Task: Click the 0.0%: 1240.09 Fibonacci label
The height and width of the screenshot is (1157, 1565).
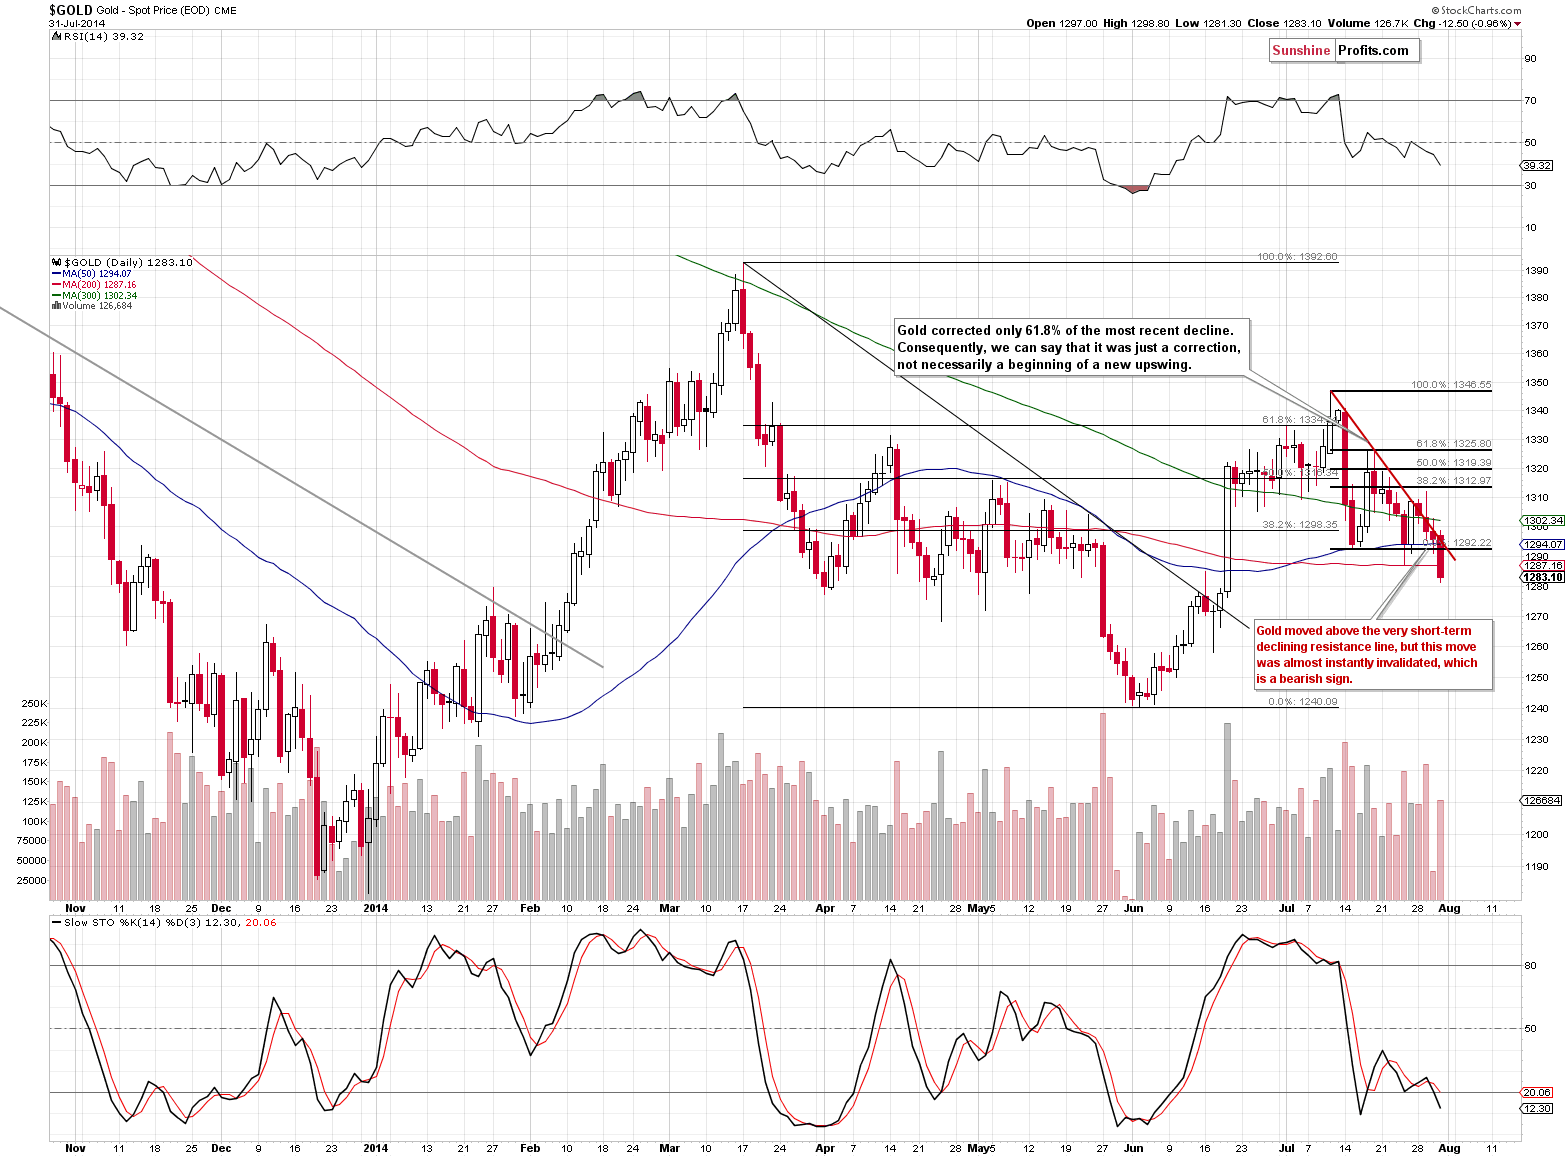Action: point(1302,702)
